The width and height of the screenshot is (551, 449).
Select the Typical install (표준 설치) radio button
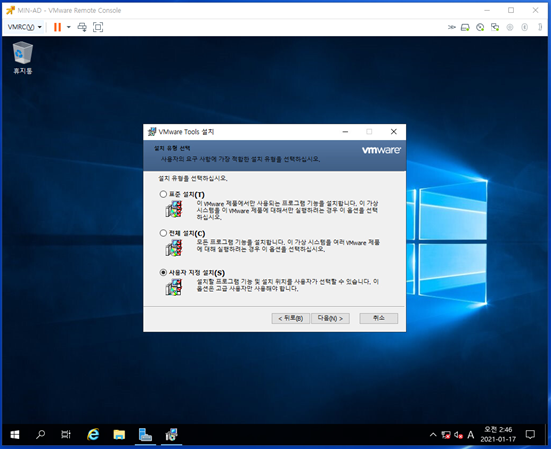click(163, 194)
